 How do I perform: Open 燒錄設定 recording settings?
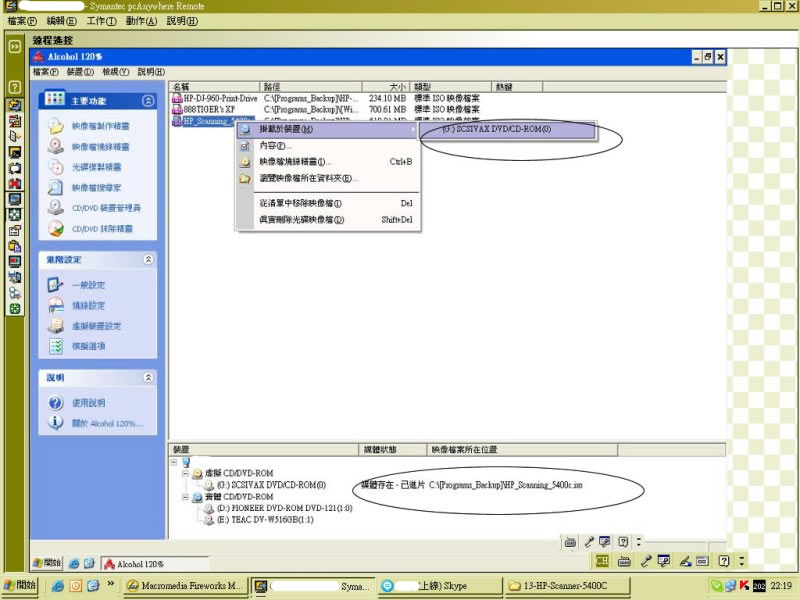(88, 306)
